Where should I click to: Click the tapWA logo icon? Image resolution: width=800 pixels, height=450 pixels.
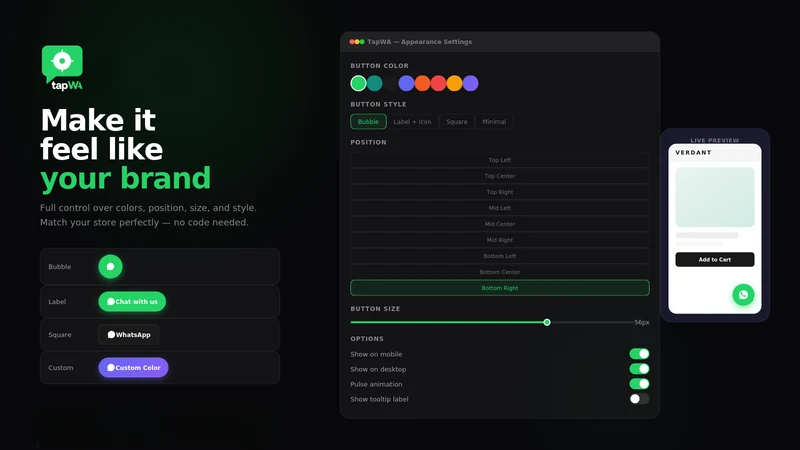pyautogui.click(x=62, y=68)
